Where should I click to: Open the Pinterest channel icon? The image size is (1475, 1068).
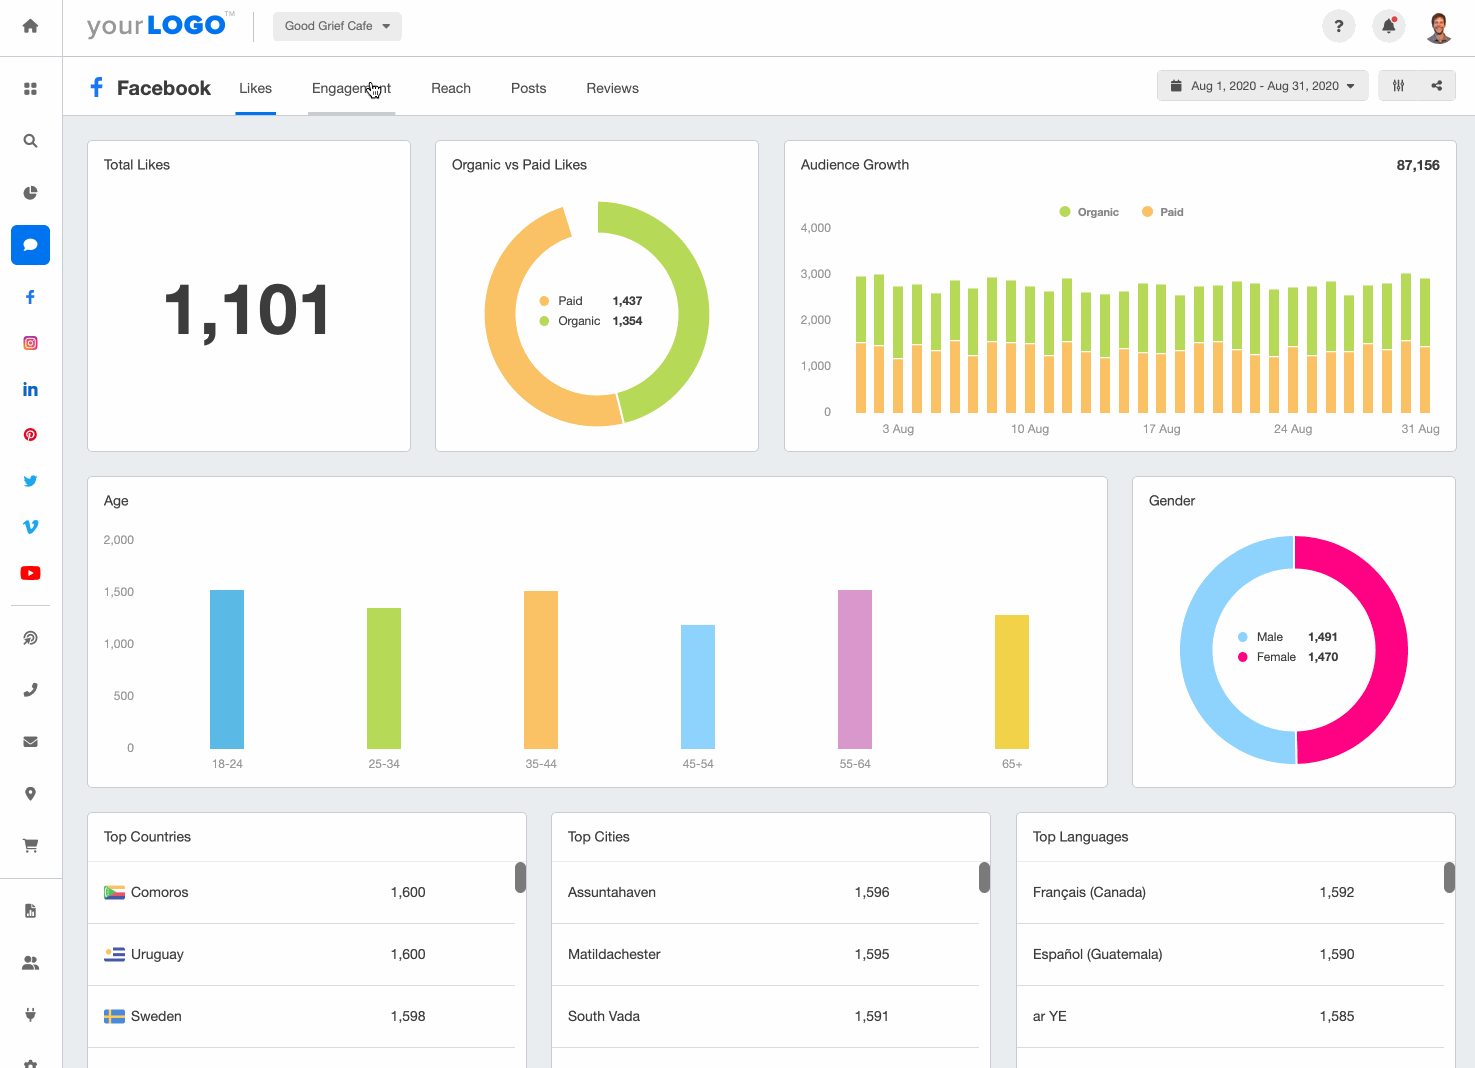(30, 434)
